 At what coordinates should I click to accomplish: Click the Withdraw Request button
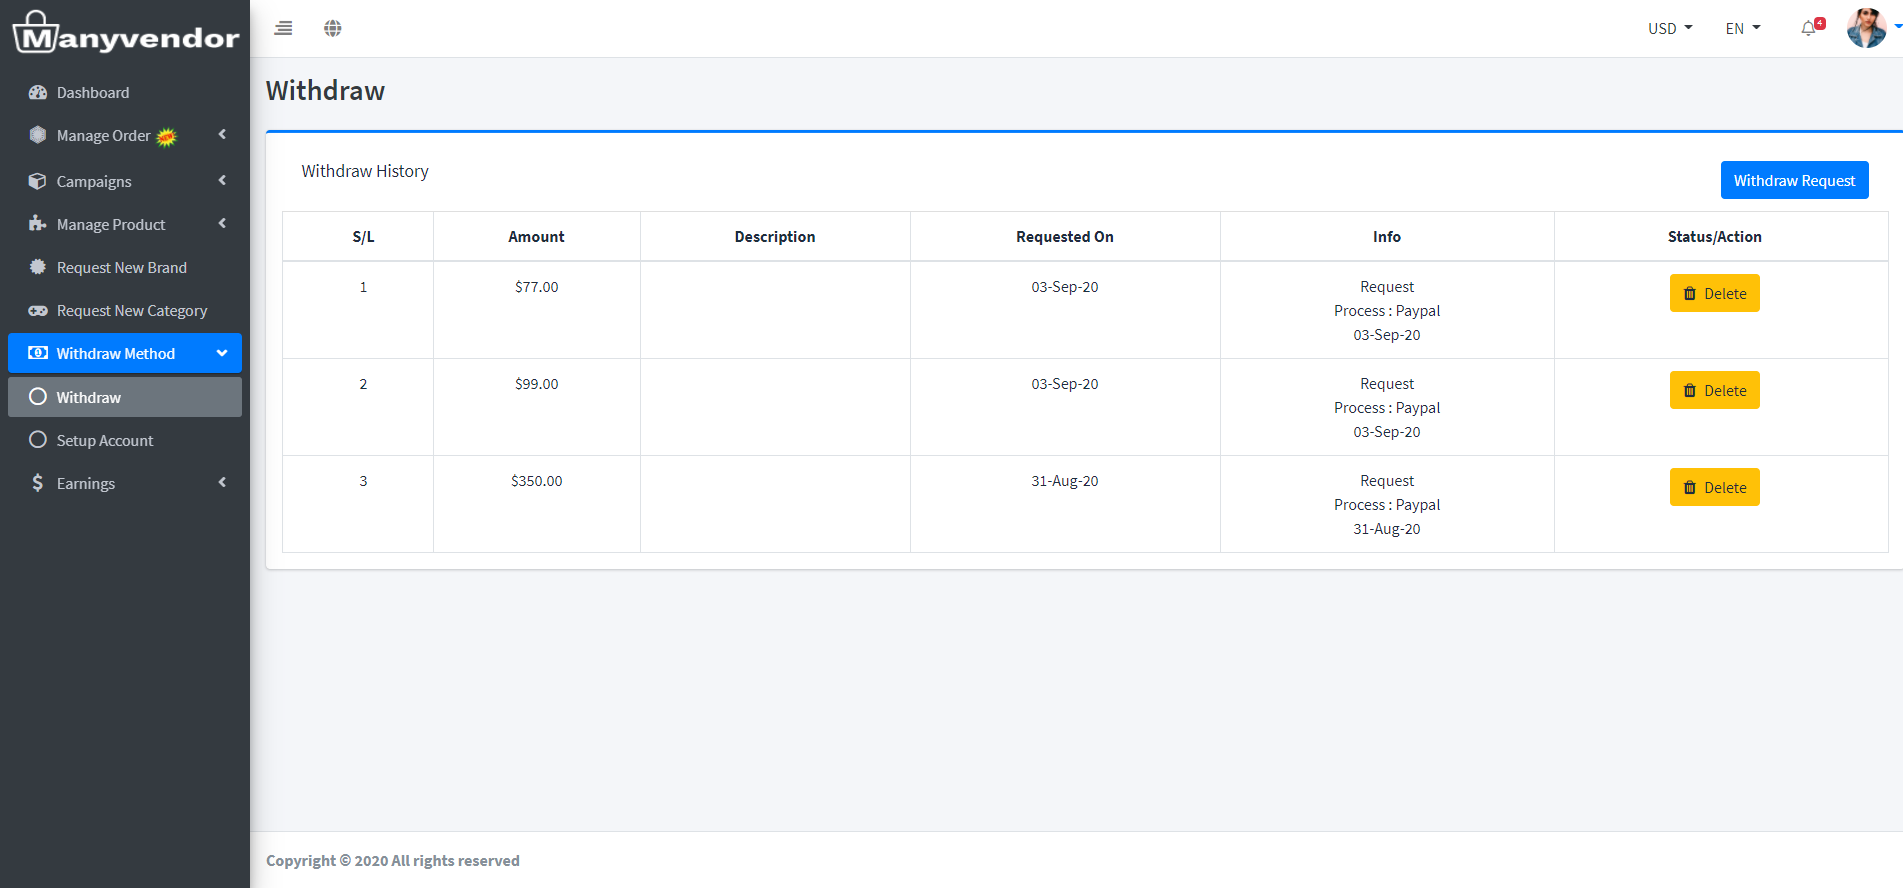[1794, 180]
